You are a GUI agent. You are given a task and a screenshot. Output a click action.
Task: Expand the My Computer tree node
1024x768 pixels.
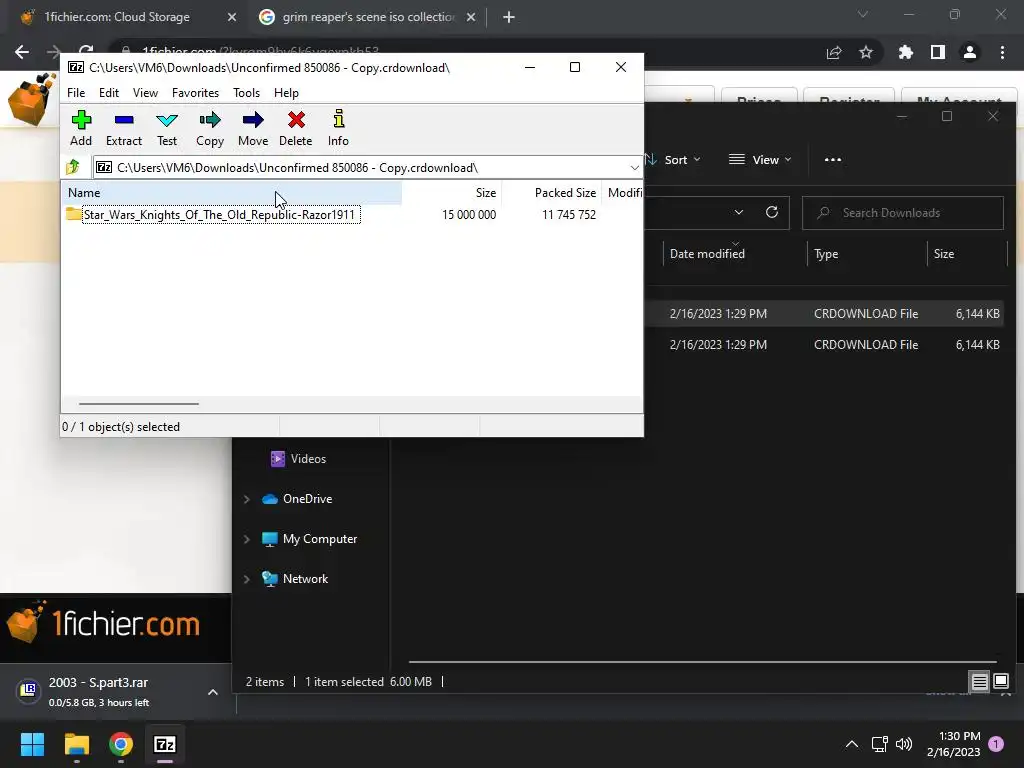click(x=247, y=539)
